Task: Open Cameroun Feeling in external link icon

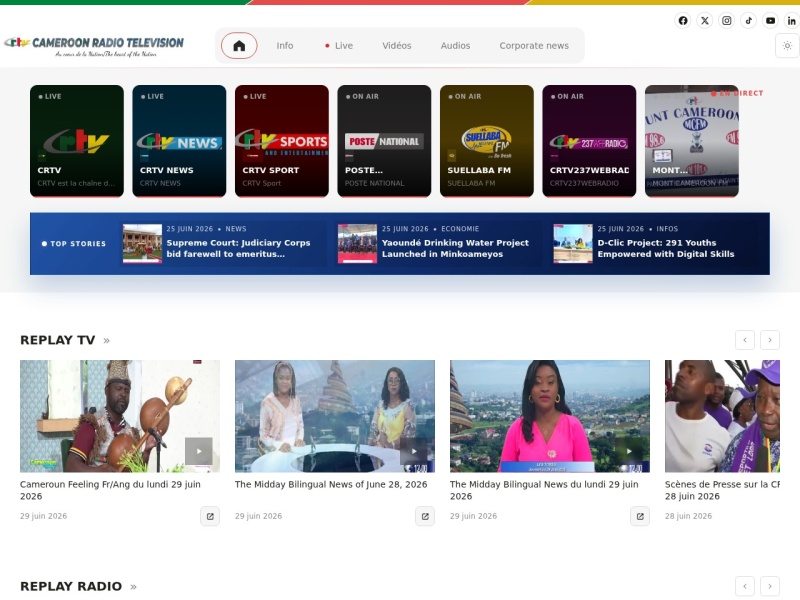Action: coord(210,516)
